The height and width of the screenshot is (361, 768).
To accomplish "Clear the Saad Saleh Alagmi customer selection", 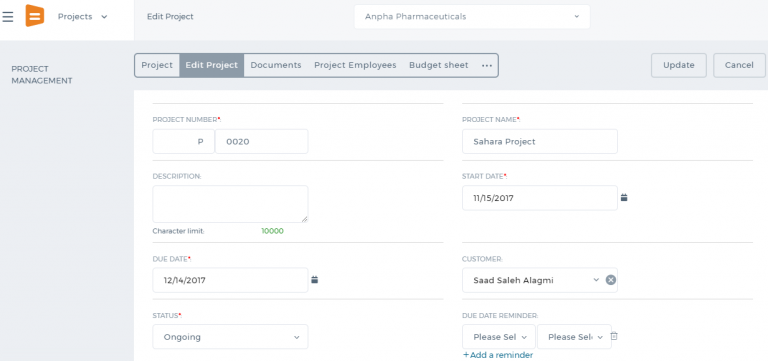I will coord(611,280).
